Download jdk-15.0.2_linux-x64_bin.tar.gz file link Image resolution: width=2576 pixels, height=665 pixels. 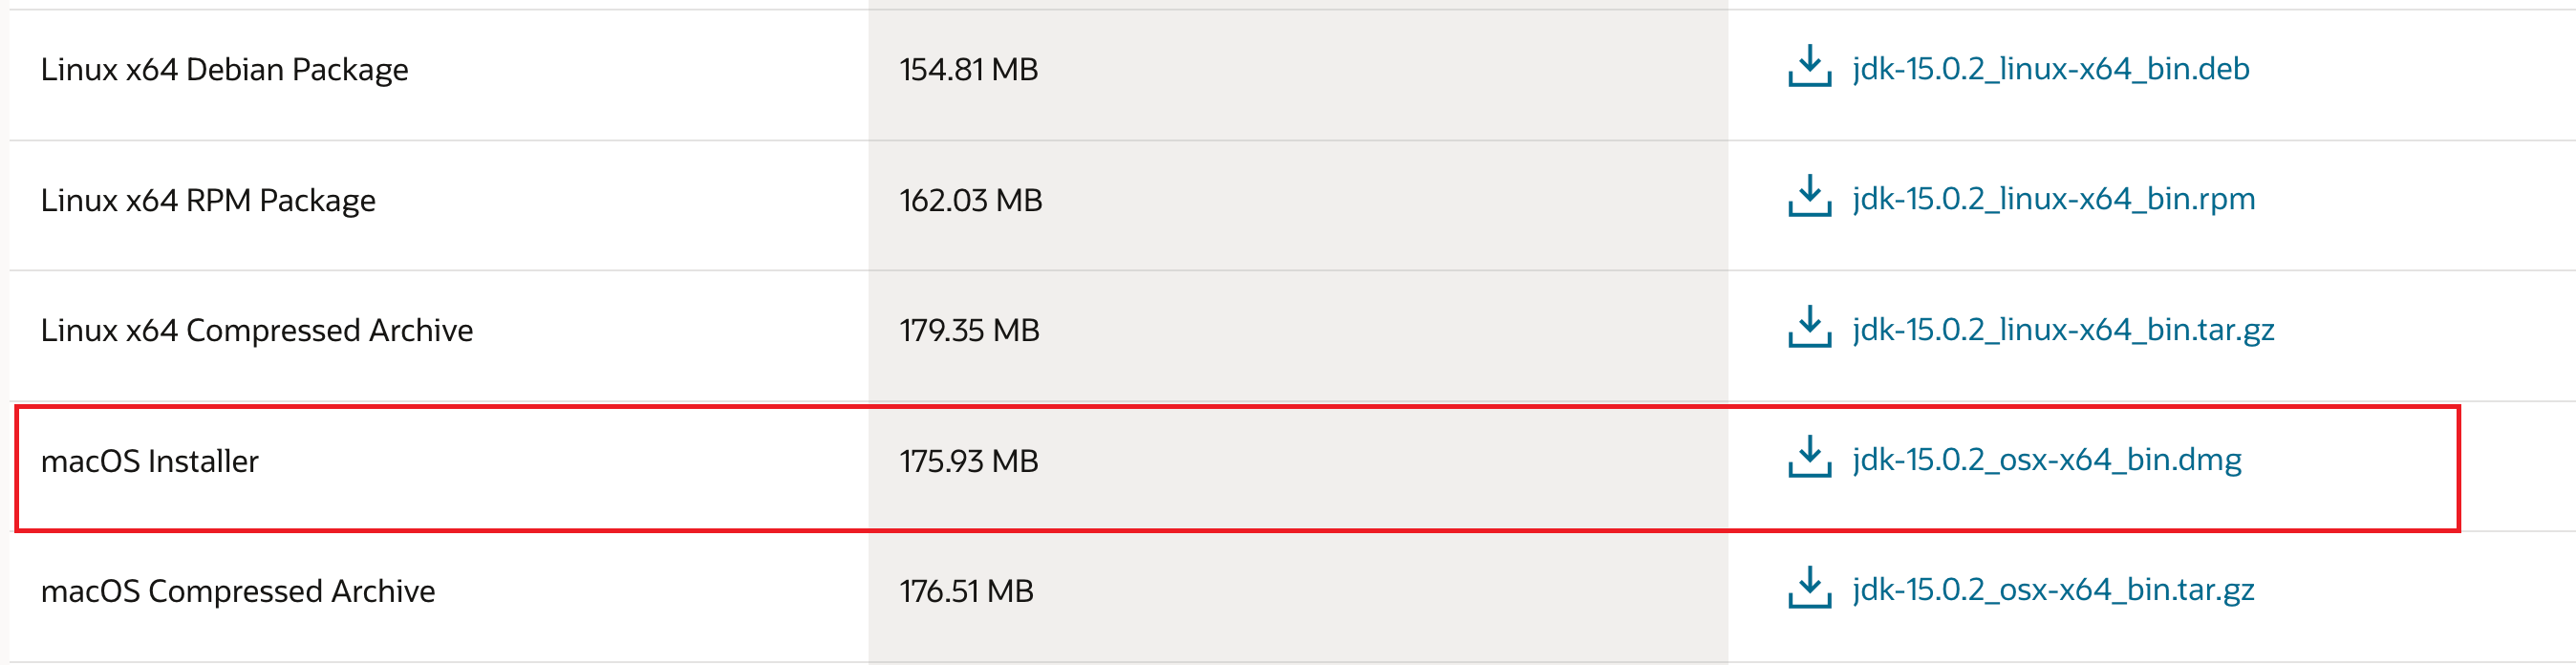2063,330
